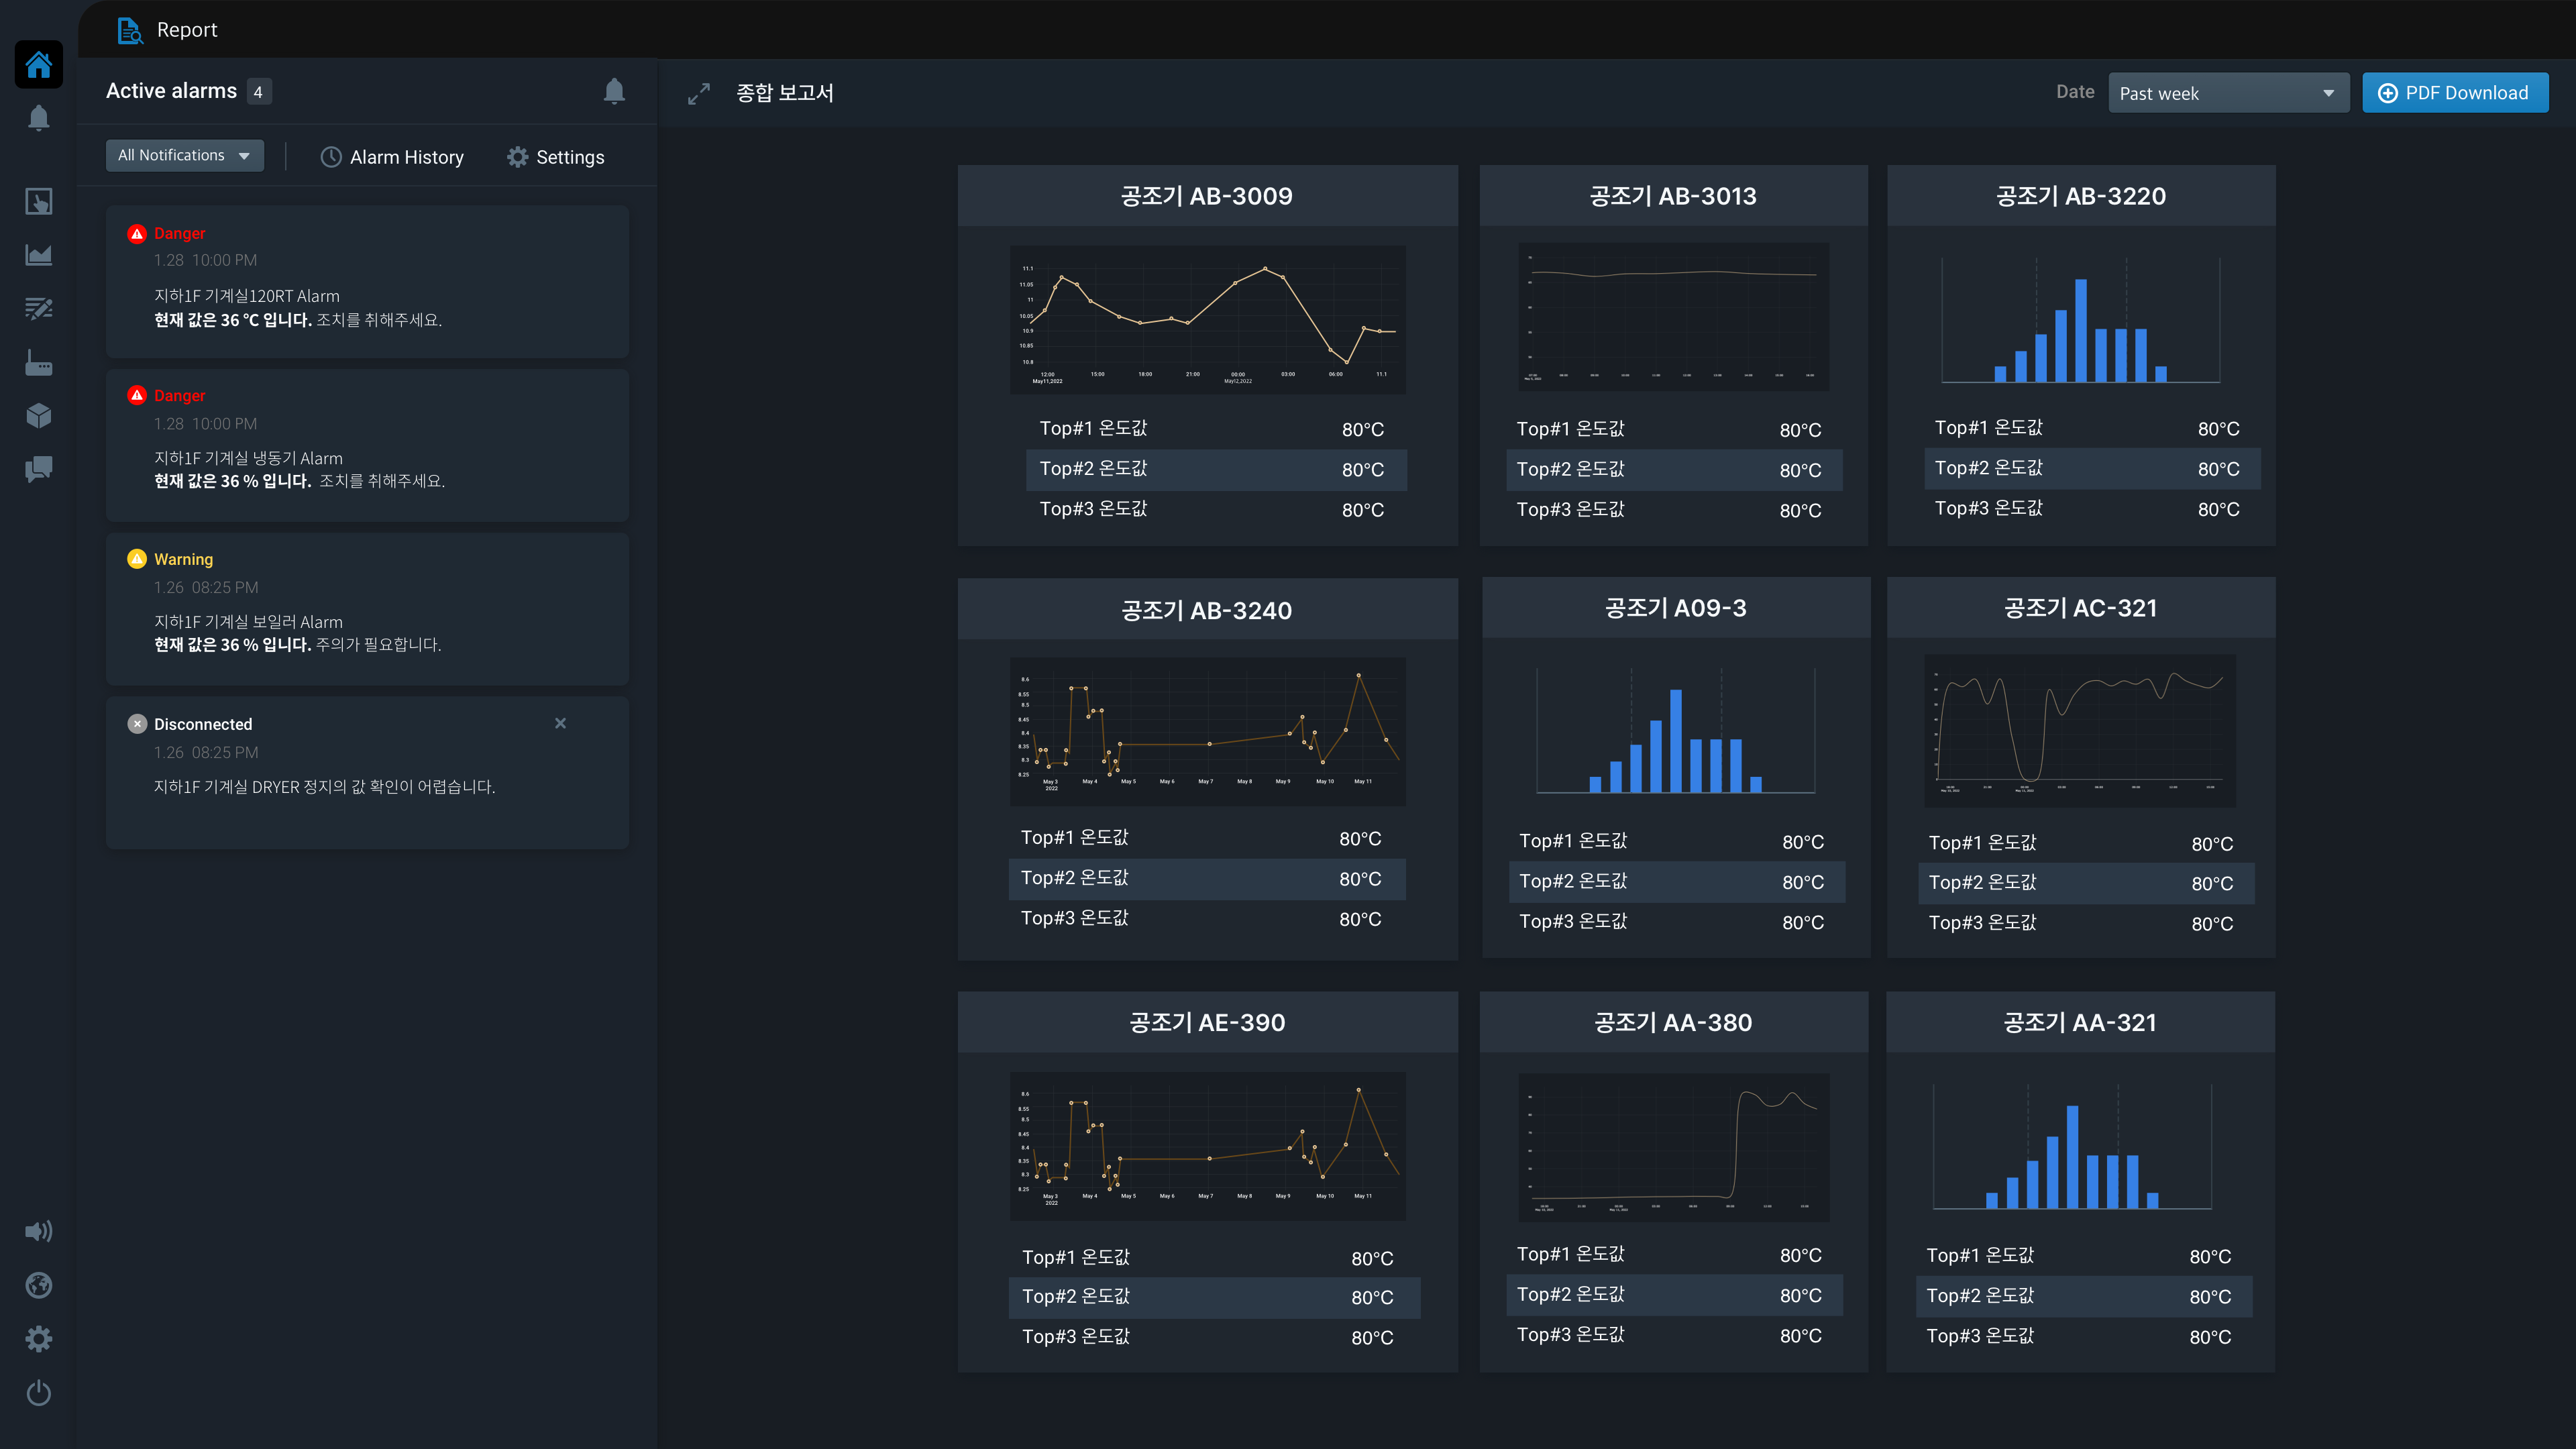The height and width of the screenshot is (1449, 2576).
Task: Select Top#3 온도값 row in AB-3240 card
Action: 1207,919
